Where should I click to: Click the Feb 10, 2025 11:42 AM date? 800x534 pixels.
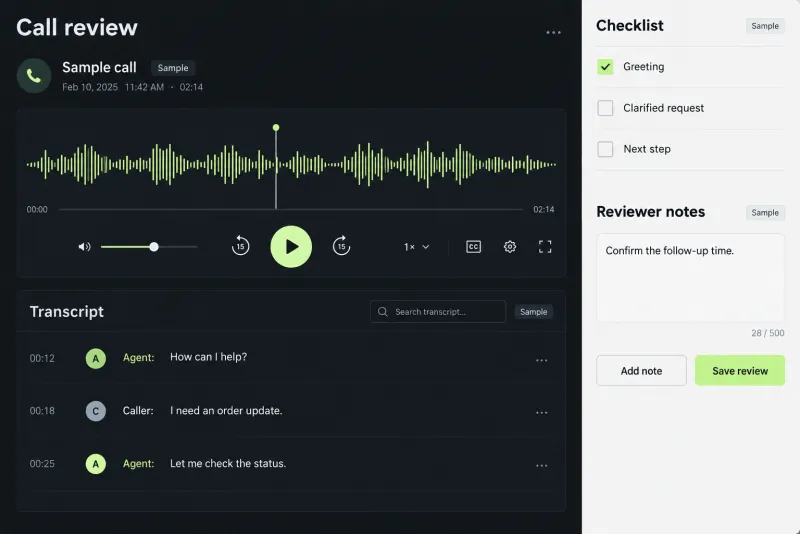point(113,87)
